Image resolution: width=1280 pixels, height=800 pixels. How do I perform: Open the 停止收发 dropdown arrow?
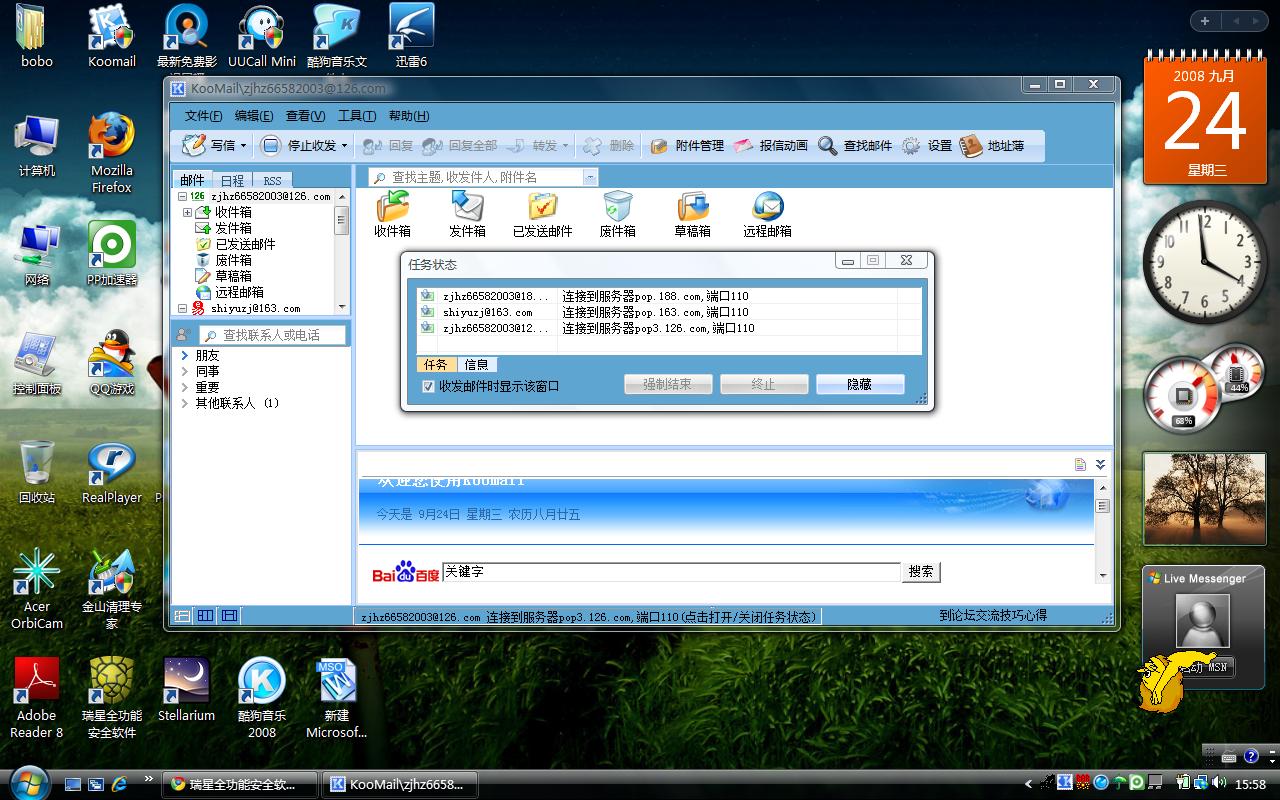tap(345, 146)
